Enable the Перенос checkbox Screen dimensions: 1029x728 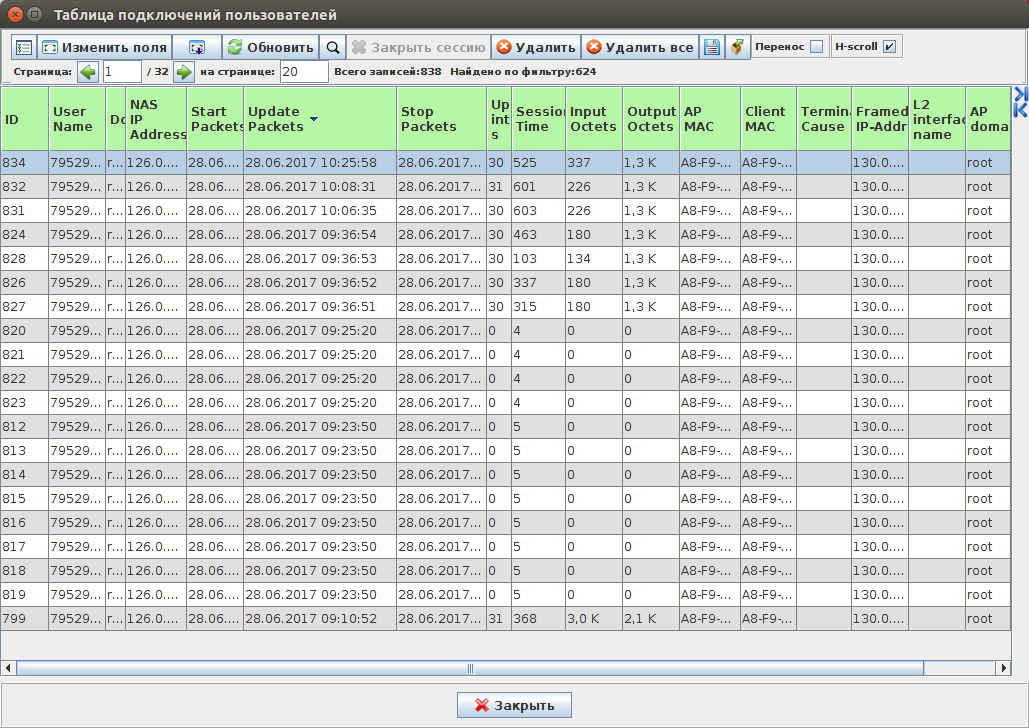(x=816, y=47)
